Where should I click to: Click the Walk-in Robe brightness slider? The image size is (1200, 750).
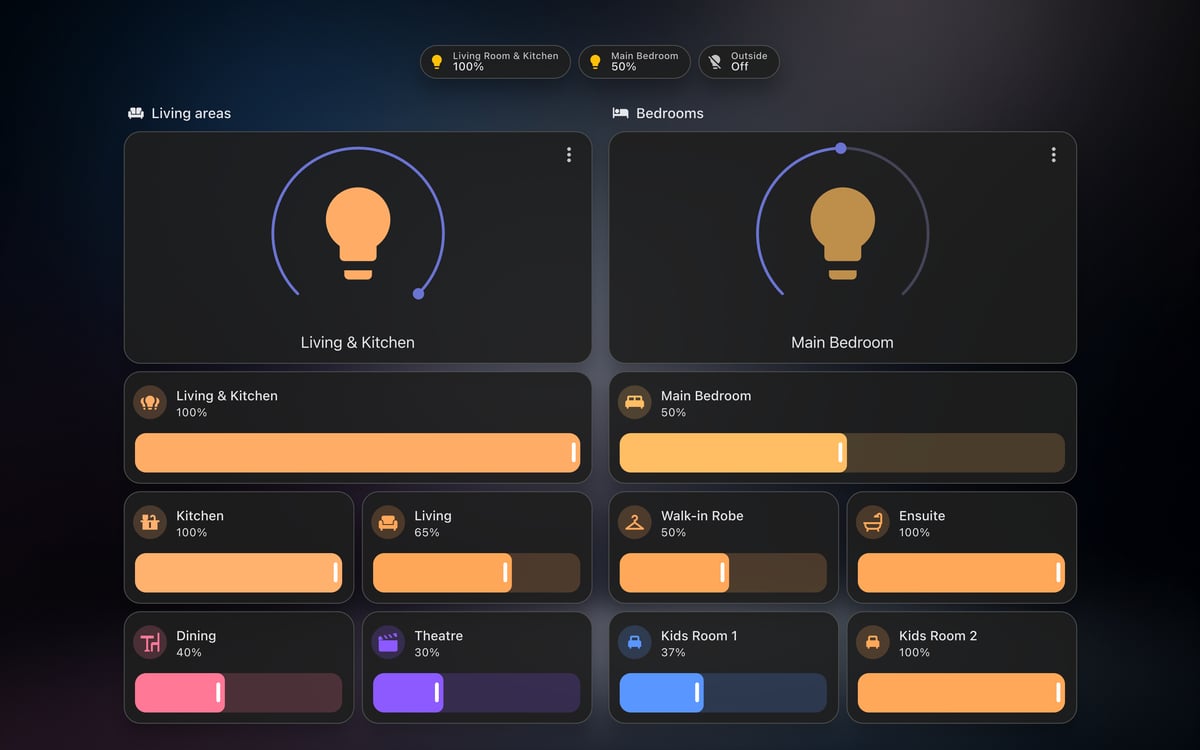pyautogui.click(x=723, y=573)
